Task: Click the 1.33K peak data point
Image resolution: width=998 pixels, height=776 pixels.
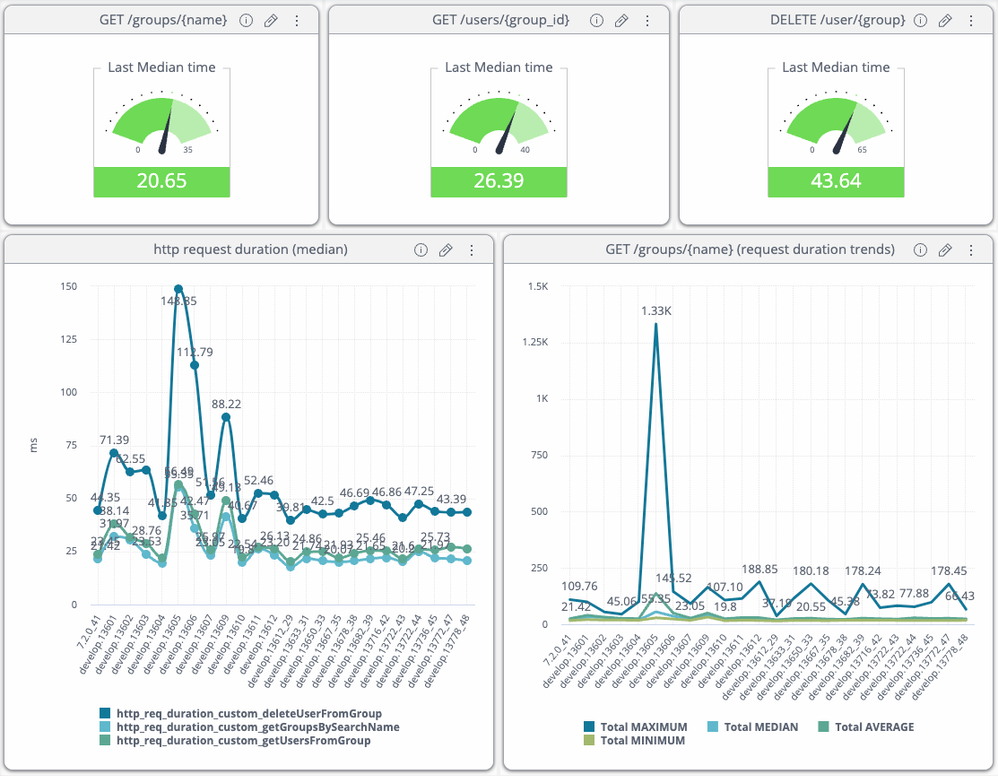Action: coord(656,324)
